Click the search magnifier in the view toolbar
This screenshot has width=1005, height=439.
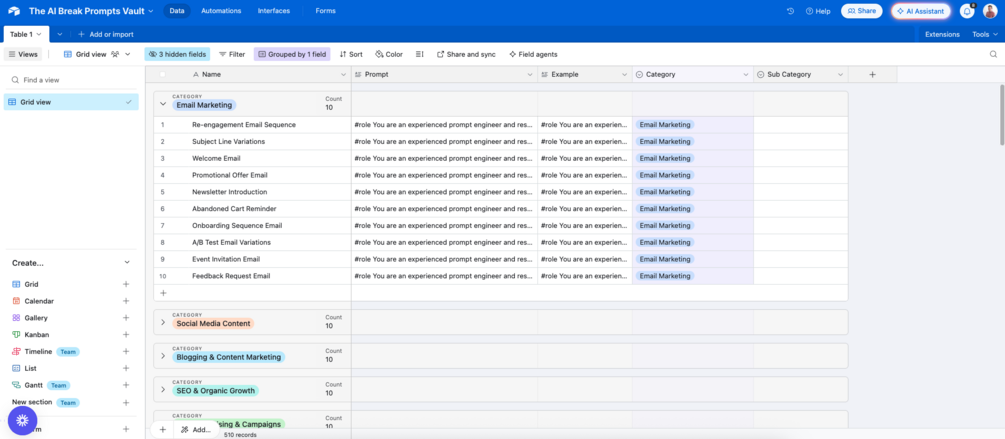tap(993, 54)
